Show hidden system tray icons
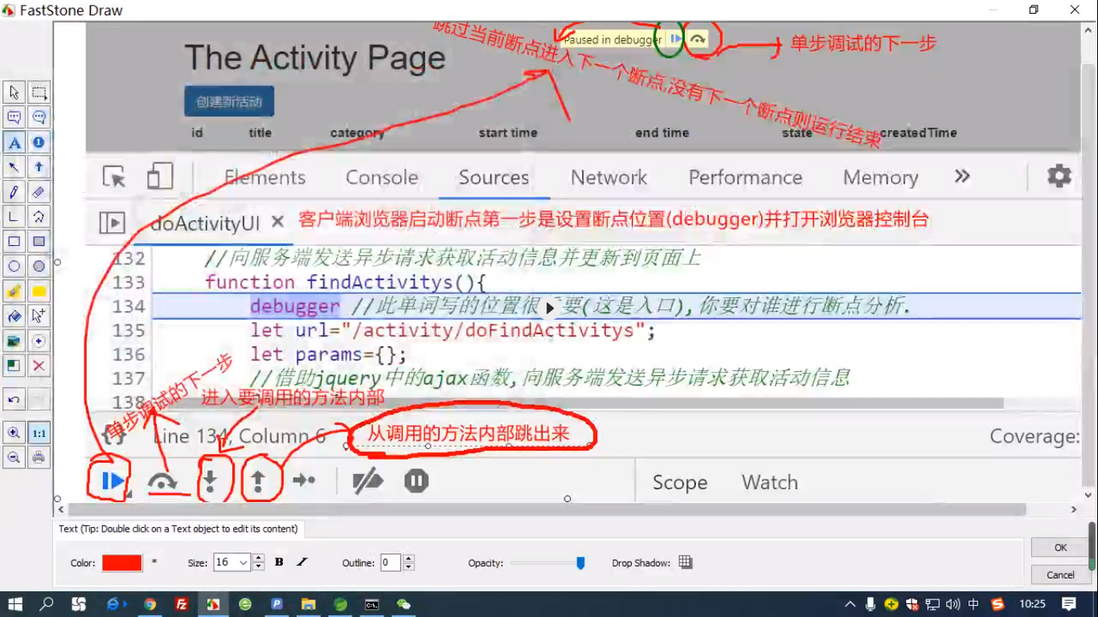The width and height of the screenshot is (1098, 617). click(x=849, y=604)
